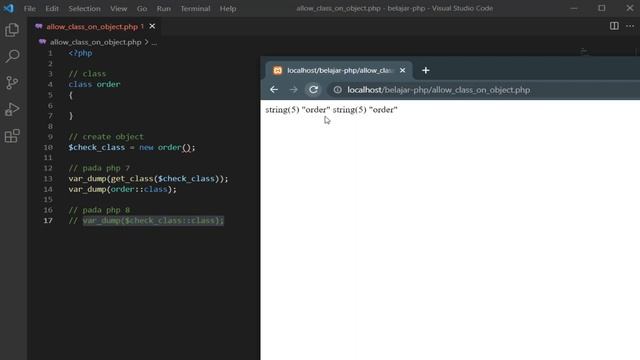Click line number 10 in the gutter

click(x=48, y=147)
